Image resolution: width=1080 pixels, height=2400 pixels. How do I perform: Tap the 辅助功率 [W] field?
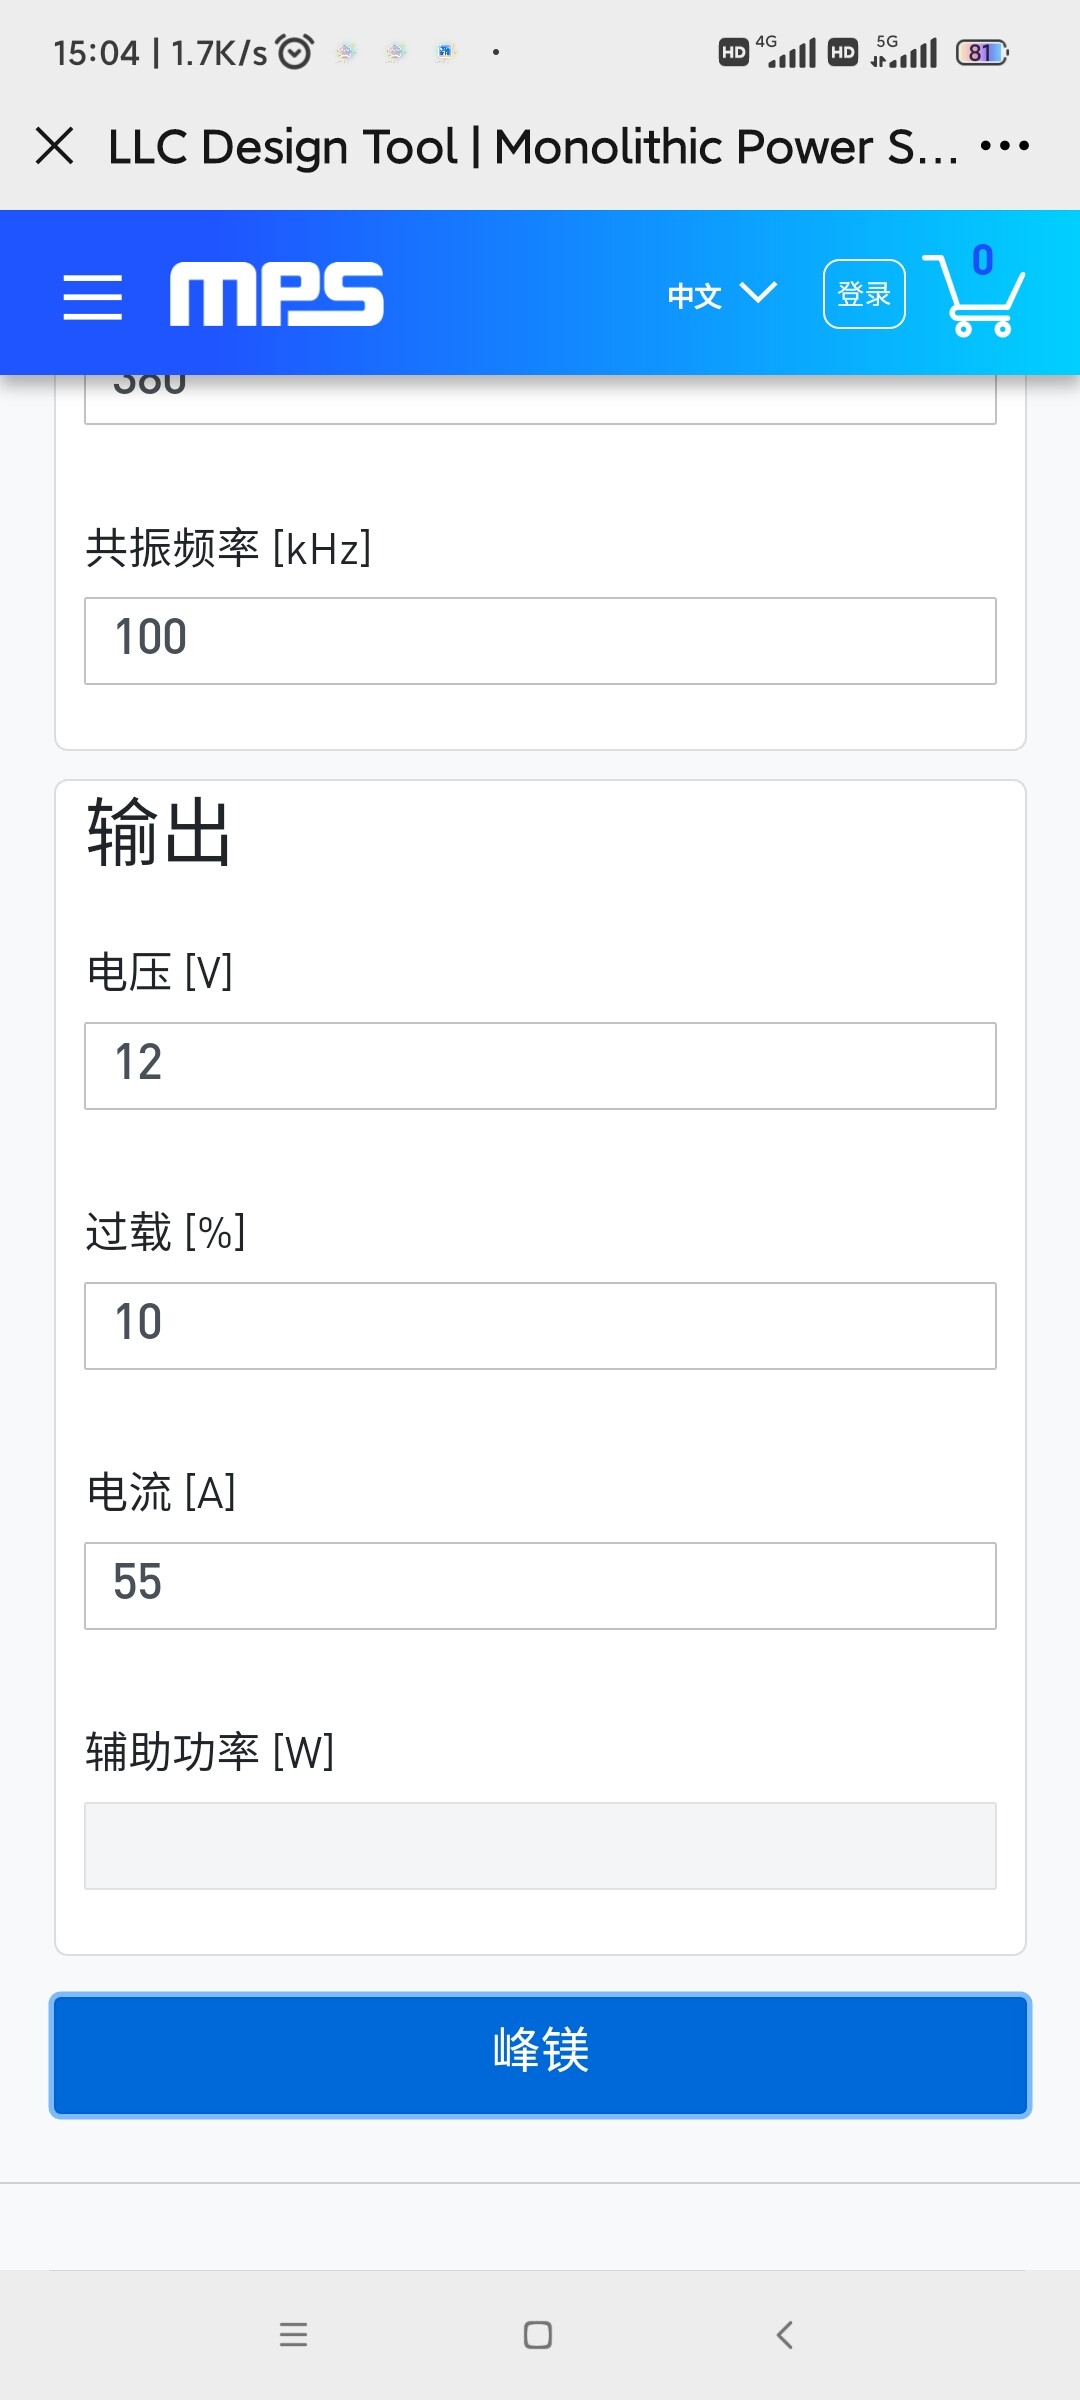[540, 1846]
